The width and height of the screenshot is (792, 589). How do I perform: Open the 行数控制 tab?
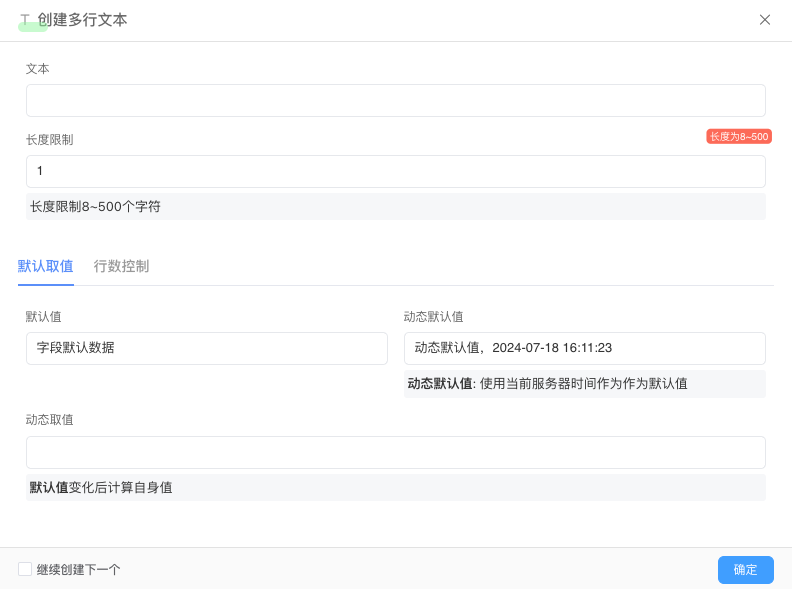click(x=121, y=266)
